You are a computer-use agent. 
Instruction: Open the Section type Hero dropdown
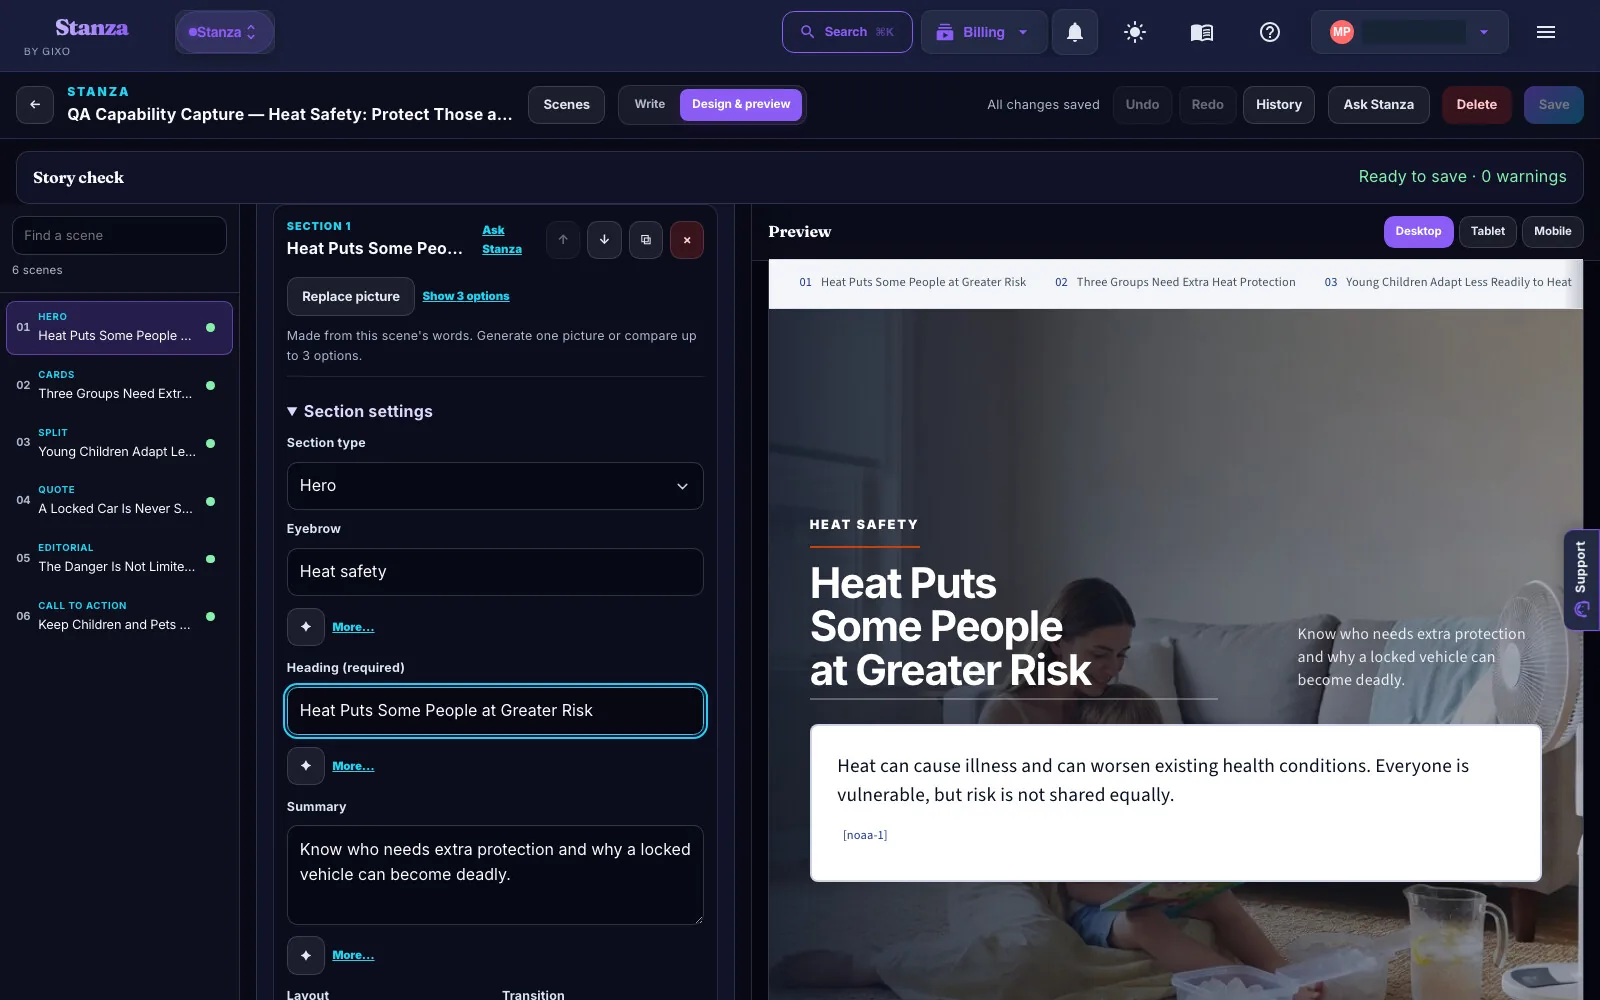coord(495,486)
